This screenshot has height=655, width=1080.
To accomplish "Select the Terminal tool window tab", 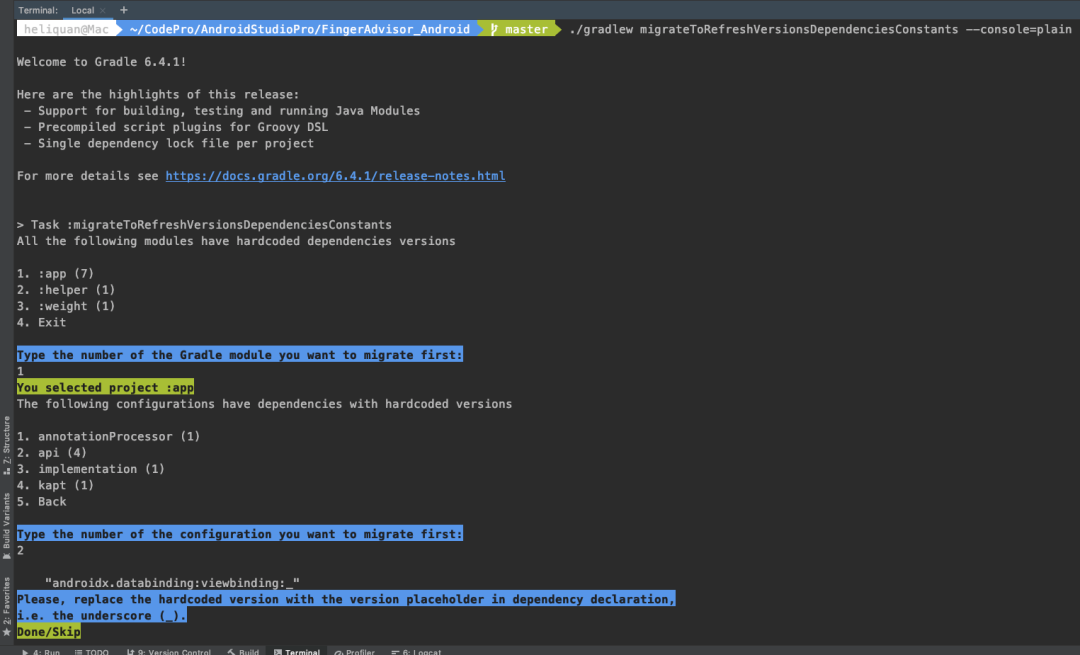I will pos(297,652).
